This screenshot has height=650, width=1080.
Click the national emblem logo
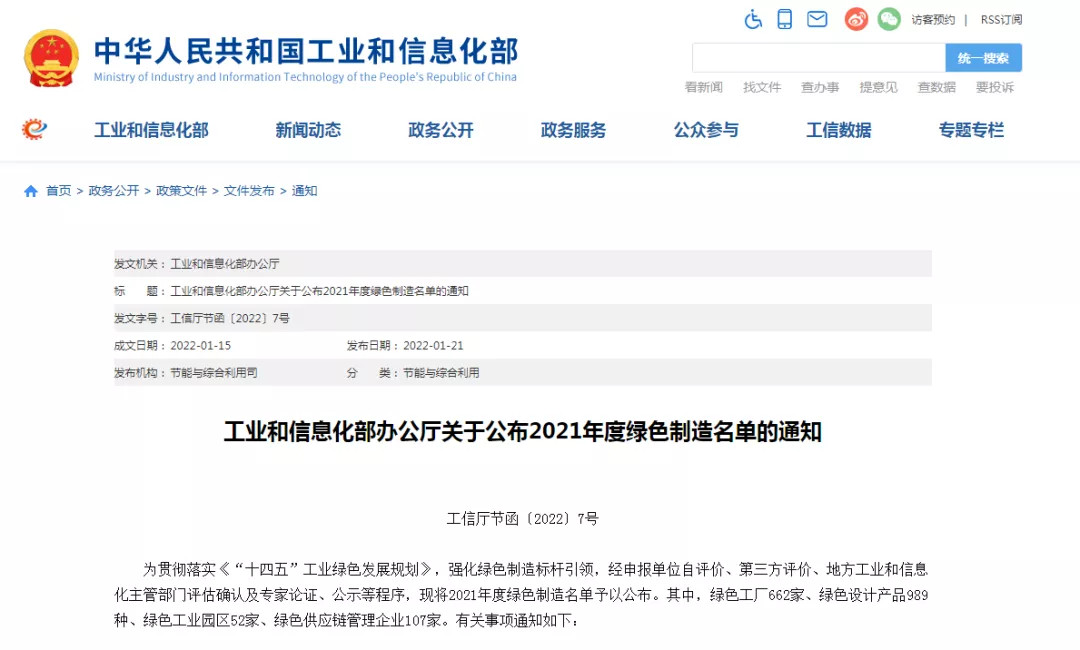51,58
